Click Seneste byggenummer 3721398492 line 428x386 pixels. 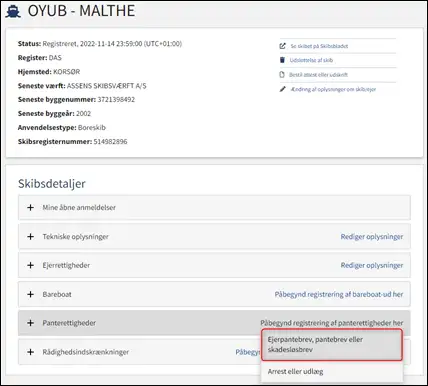coord(76,99)
